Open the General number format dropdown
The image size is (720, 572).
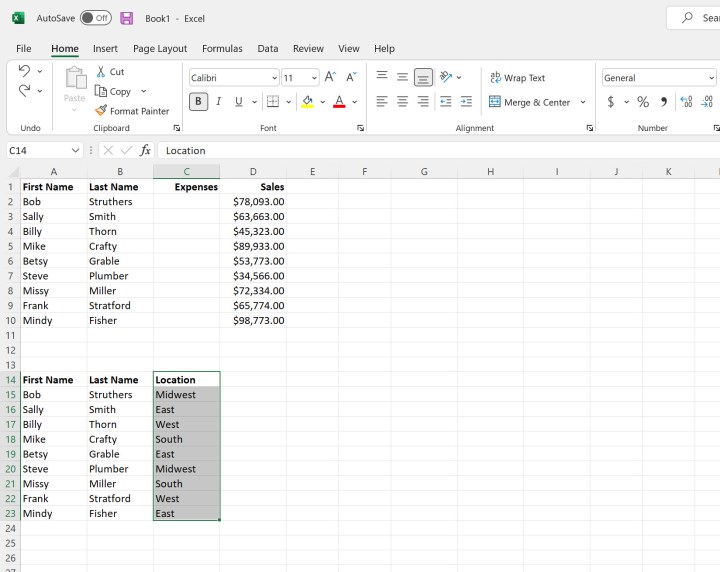[711, 78]
